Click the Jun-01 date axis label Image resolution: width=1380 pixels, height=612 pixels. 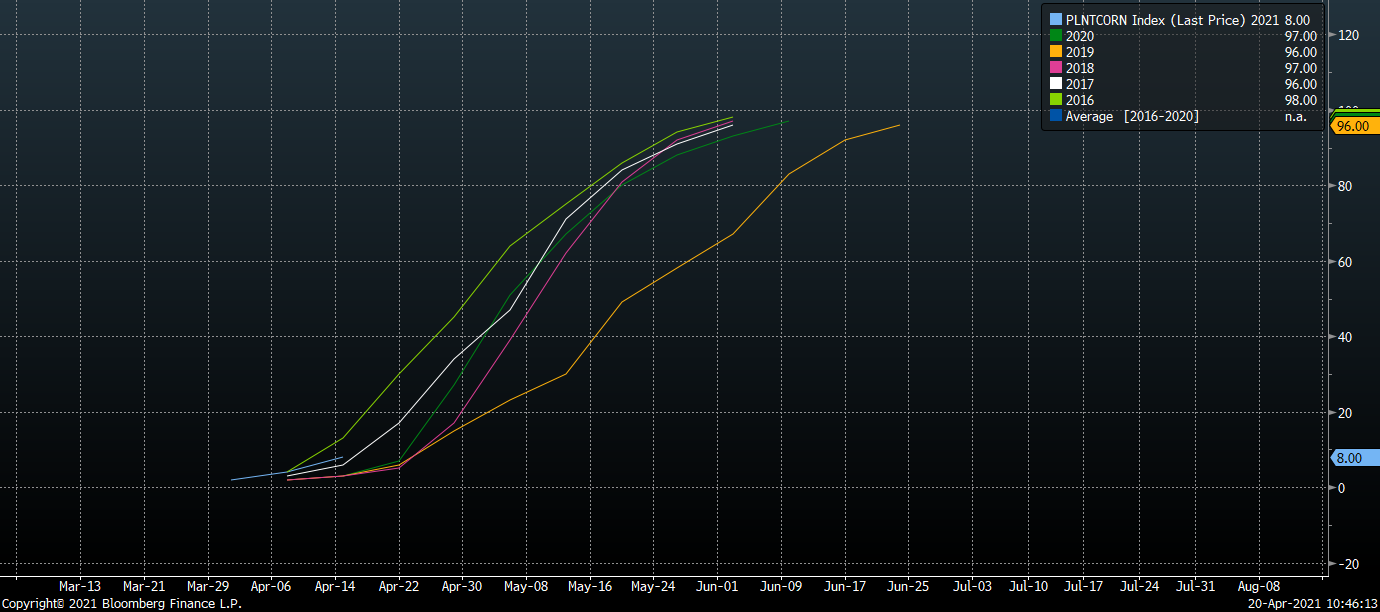[x=718, y=586]
